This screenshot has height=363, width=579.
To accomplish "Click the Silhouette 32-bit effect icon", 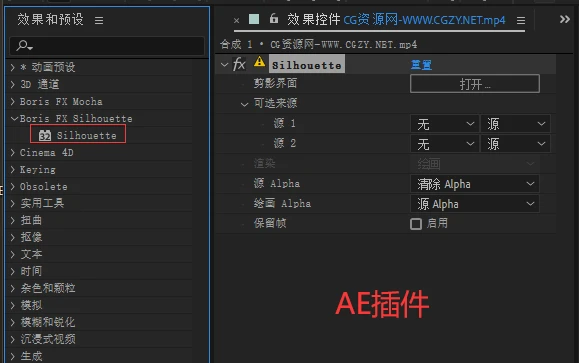I will [x=45, y=136].
